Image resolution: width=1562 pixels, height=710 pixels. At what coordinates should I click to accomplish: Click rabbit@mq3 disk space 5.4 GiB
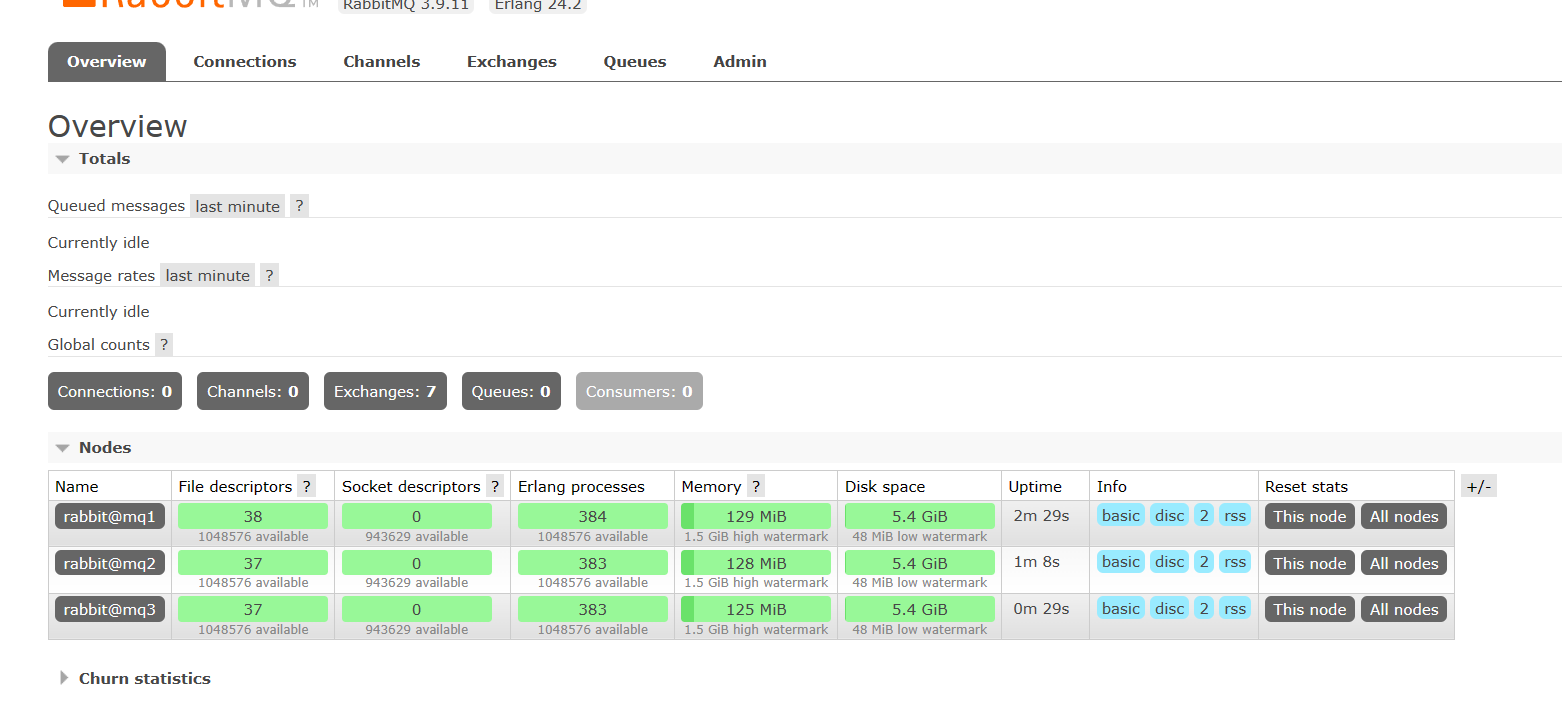920,609
